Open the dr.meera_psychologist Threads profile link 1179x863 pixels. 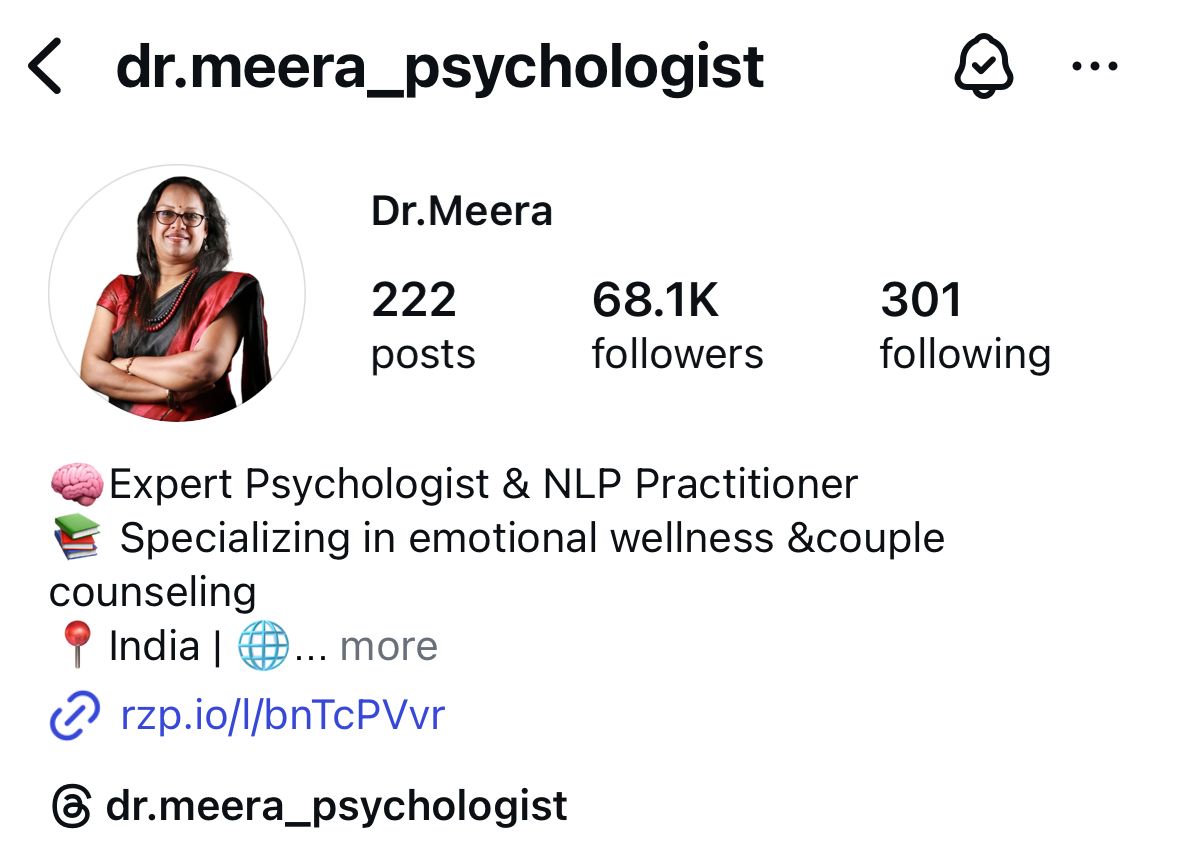coord(336,807)
